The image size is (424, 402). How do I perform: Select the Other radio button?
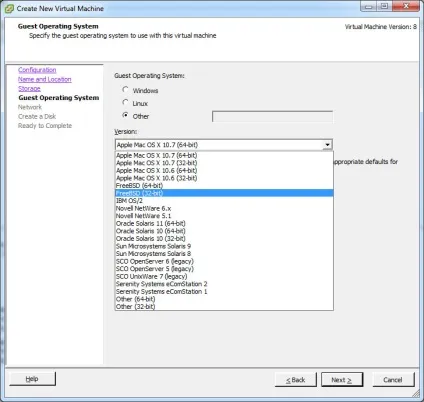pyautogui.click(x=125, y=115)
